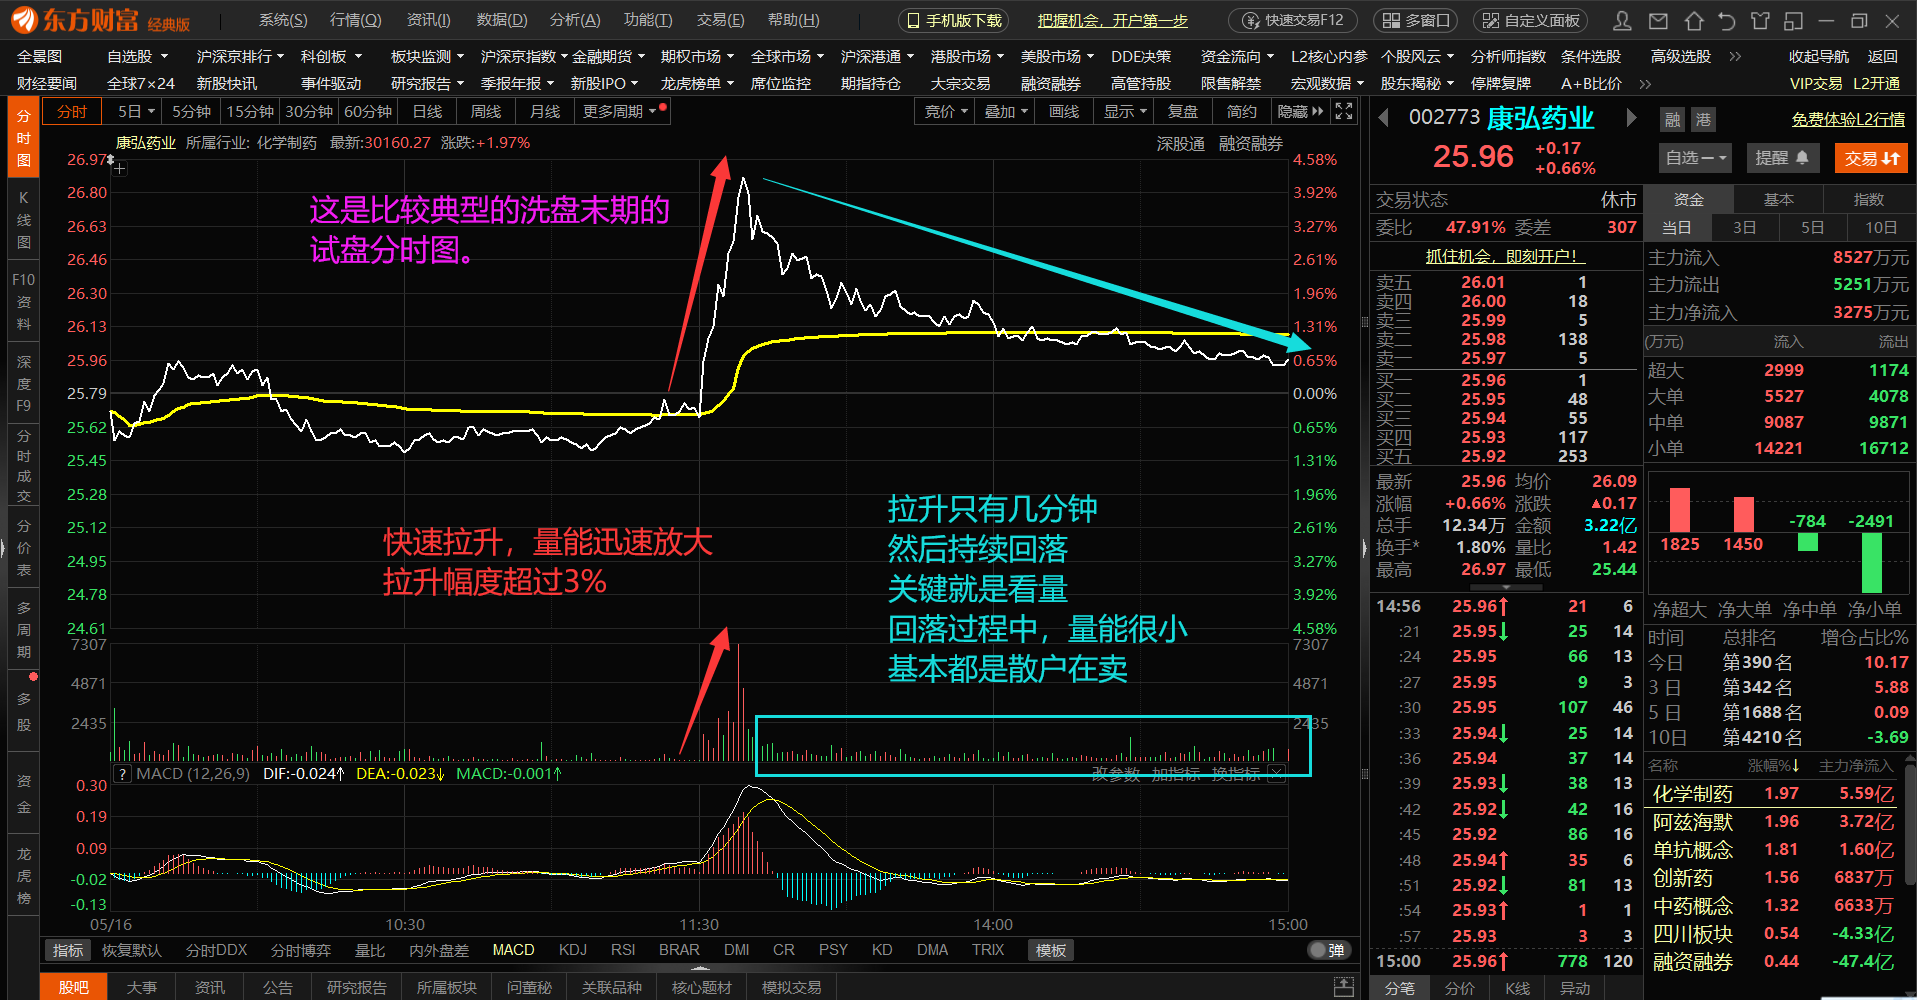The image size is (1917, 1000).
Task: Click the plus crosshair icon on chart
Action: [x=119, y=168]
